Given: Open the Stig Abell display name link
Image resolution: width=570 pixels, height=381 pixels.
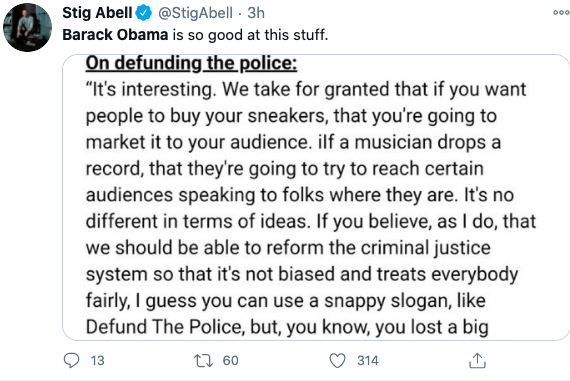Looking at the screenshot, I should (x=97, y=13).
